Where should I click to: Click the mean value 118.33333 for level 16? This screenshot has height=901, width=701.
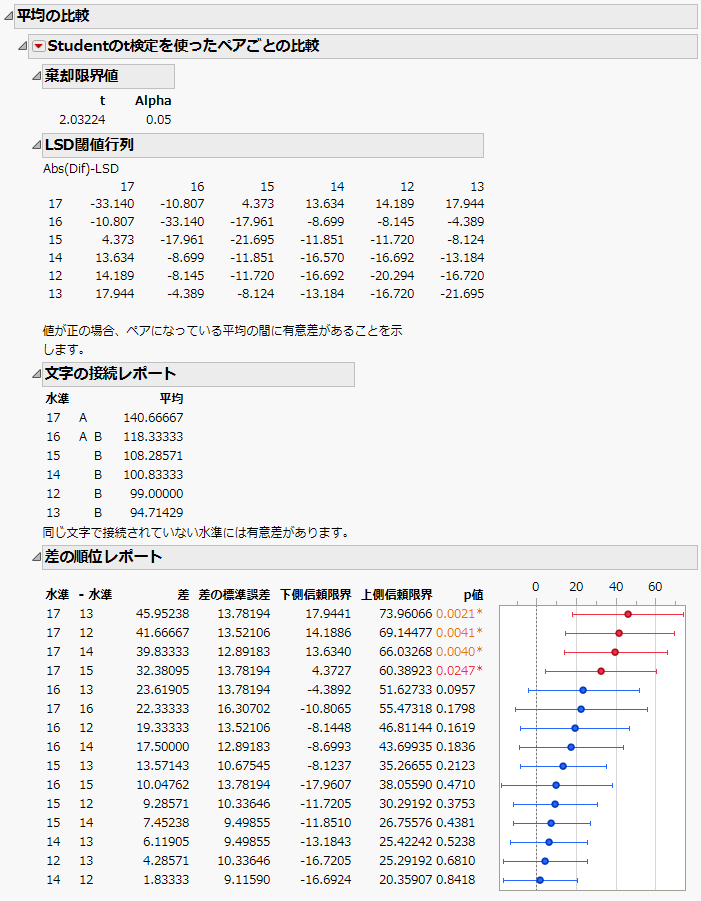[x=153, y=437]
